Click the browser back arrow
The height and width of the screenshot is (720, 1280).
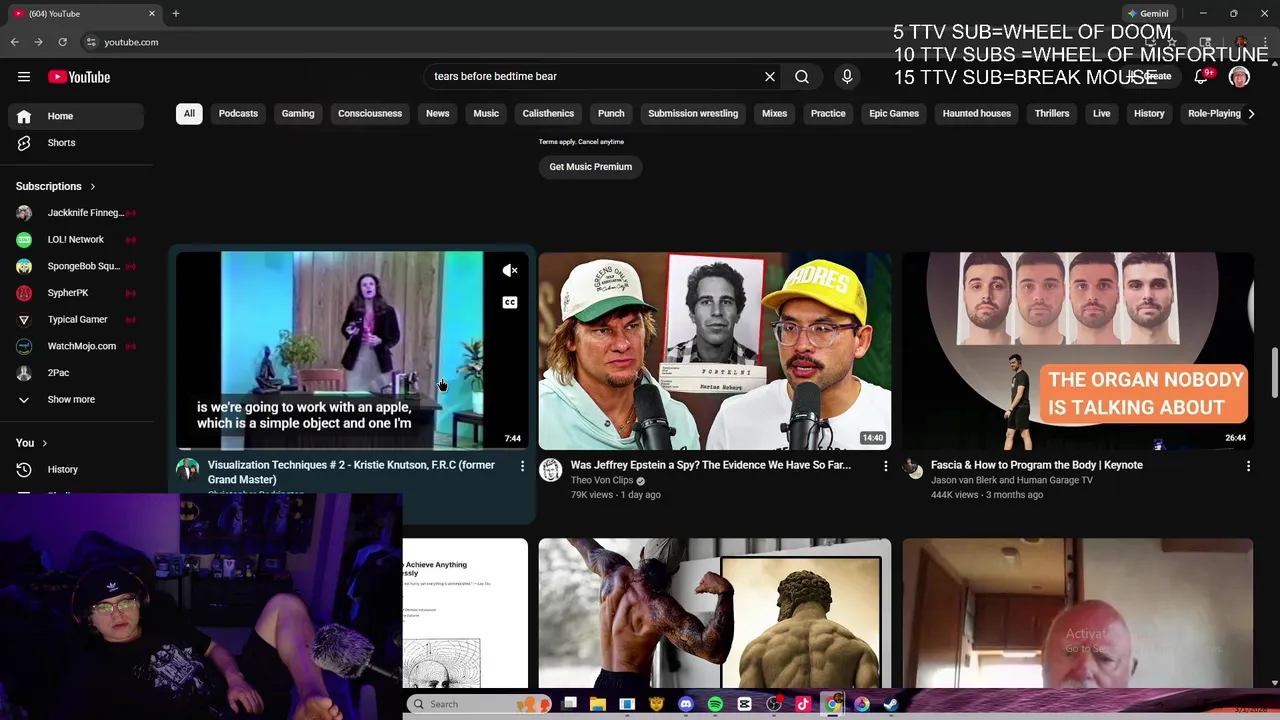click(14, 42)
